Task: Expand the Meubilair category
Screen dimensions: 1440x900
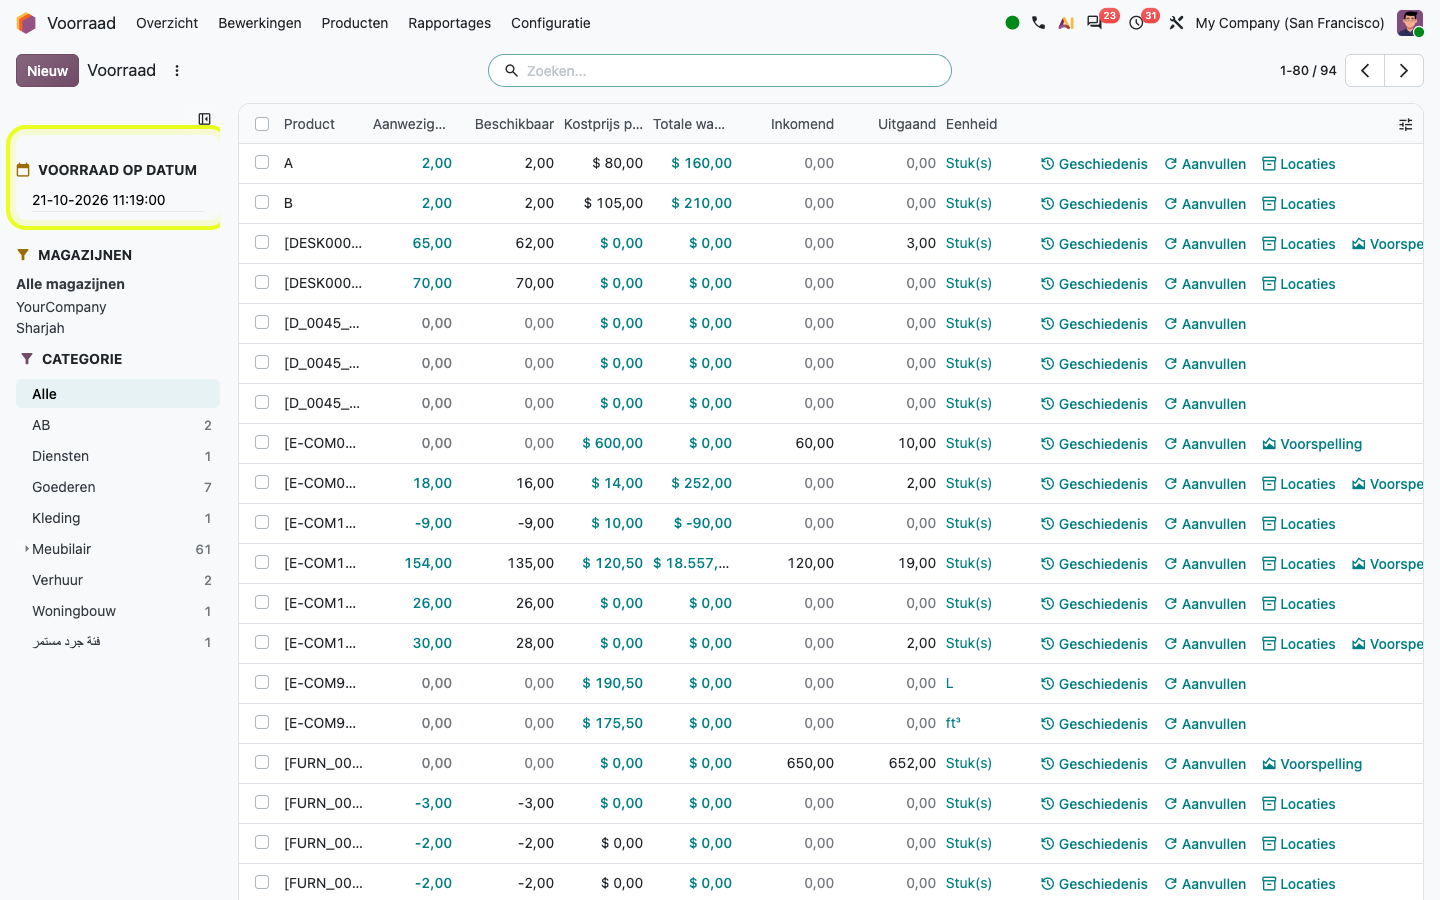Action: 26,549
